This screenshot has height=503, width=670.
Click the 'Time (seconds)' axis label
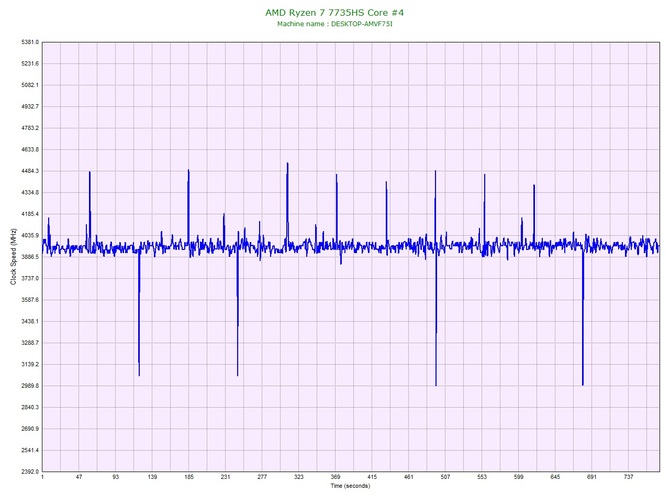(350, 486)
